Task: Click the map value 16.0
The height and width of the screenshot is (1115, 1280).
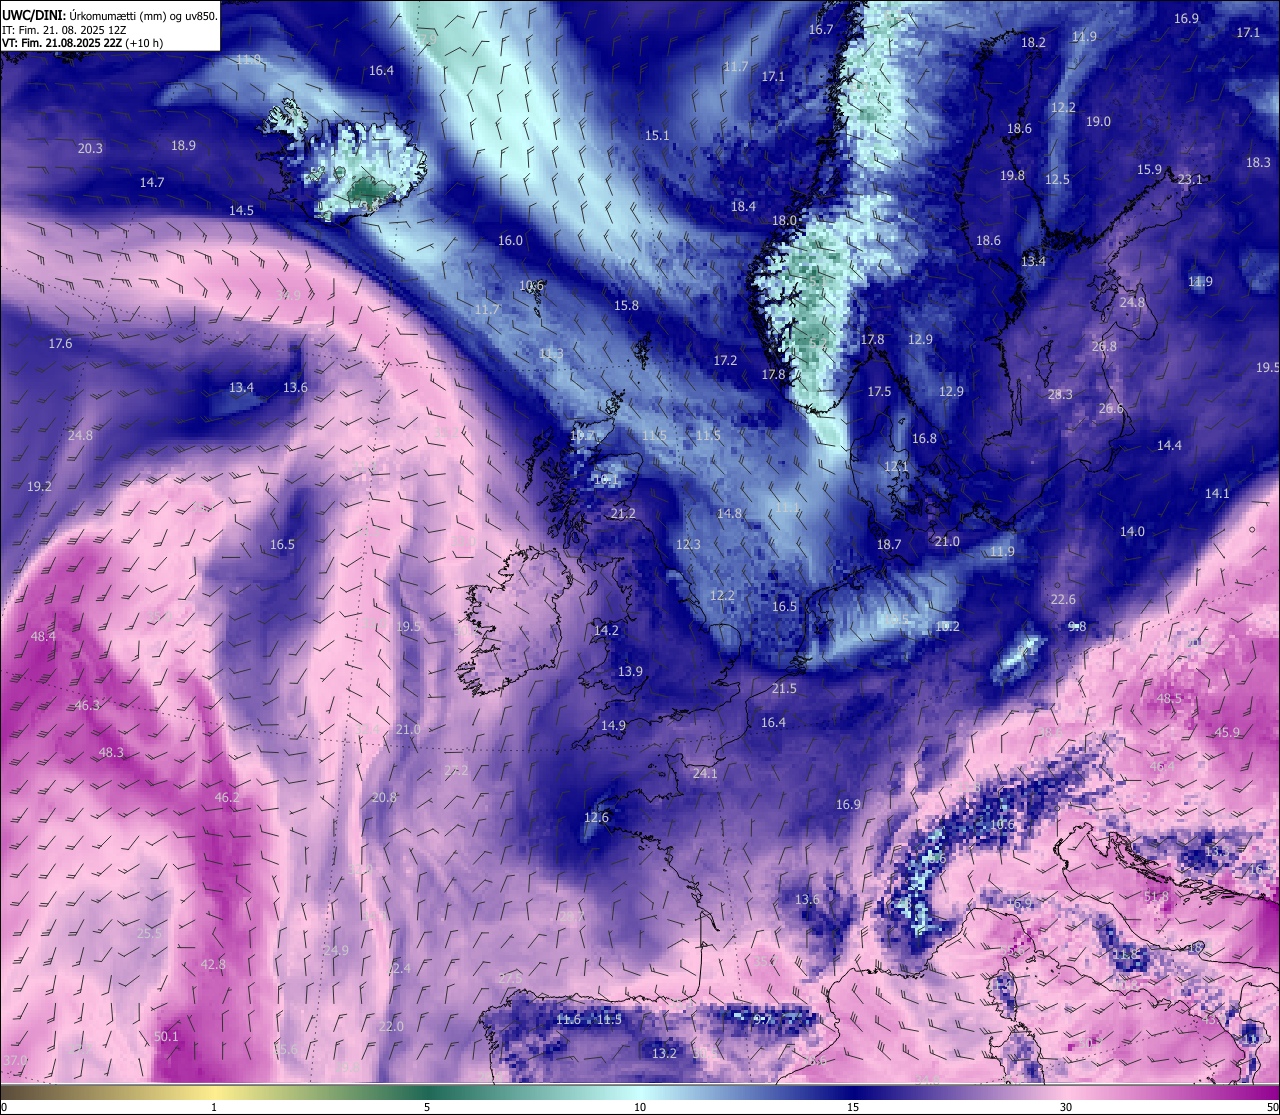Action: pyautogui.click(x=510, y=240)
